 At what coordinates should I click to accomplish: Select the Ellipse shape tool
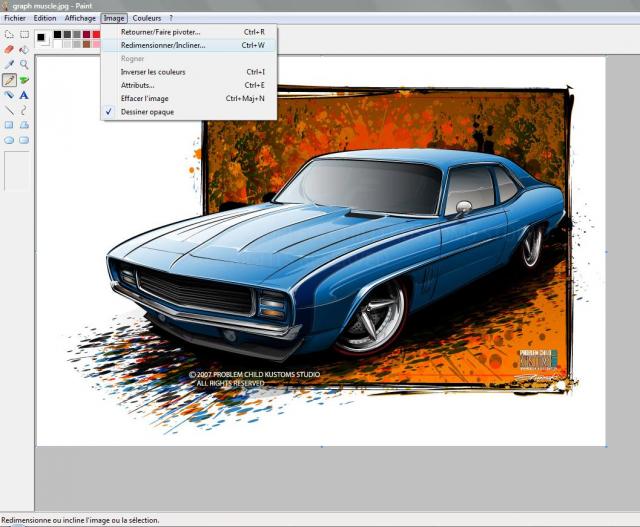(9, 140)
